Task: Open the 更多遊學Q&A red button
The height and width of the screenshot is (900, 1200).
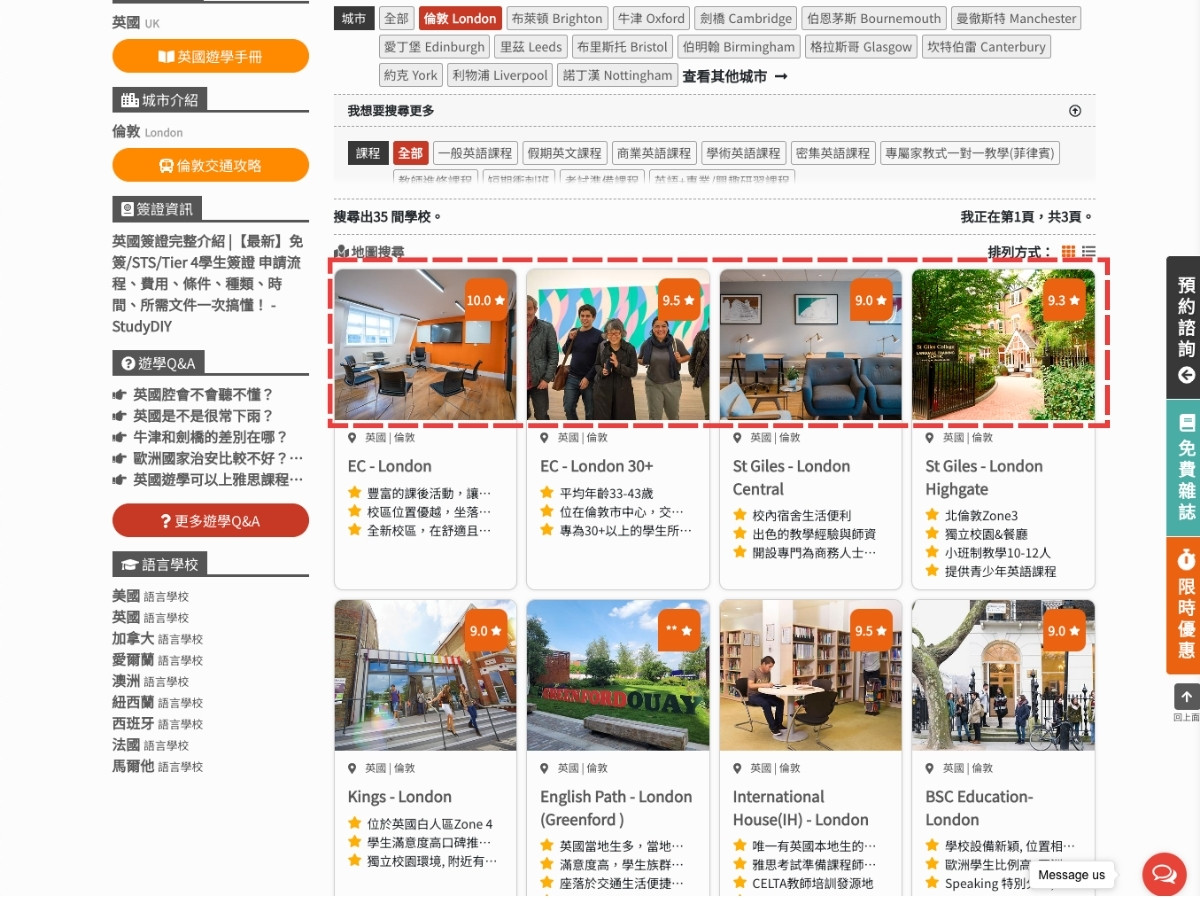Action: pos(210,520)
